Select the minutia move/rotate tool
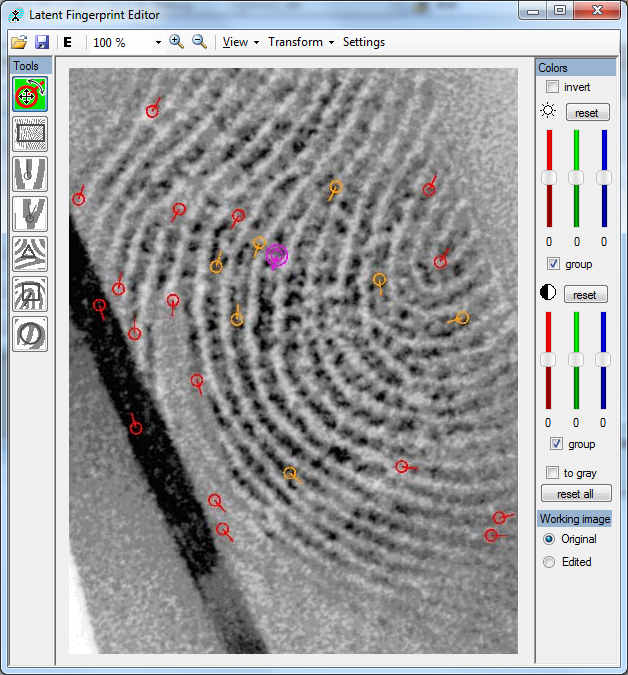Screen dimensions: 628x675 tap(30, 94)
